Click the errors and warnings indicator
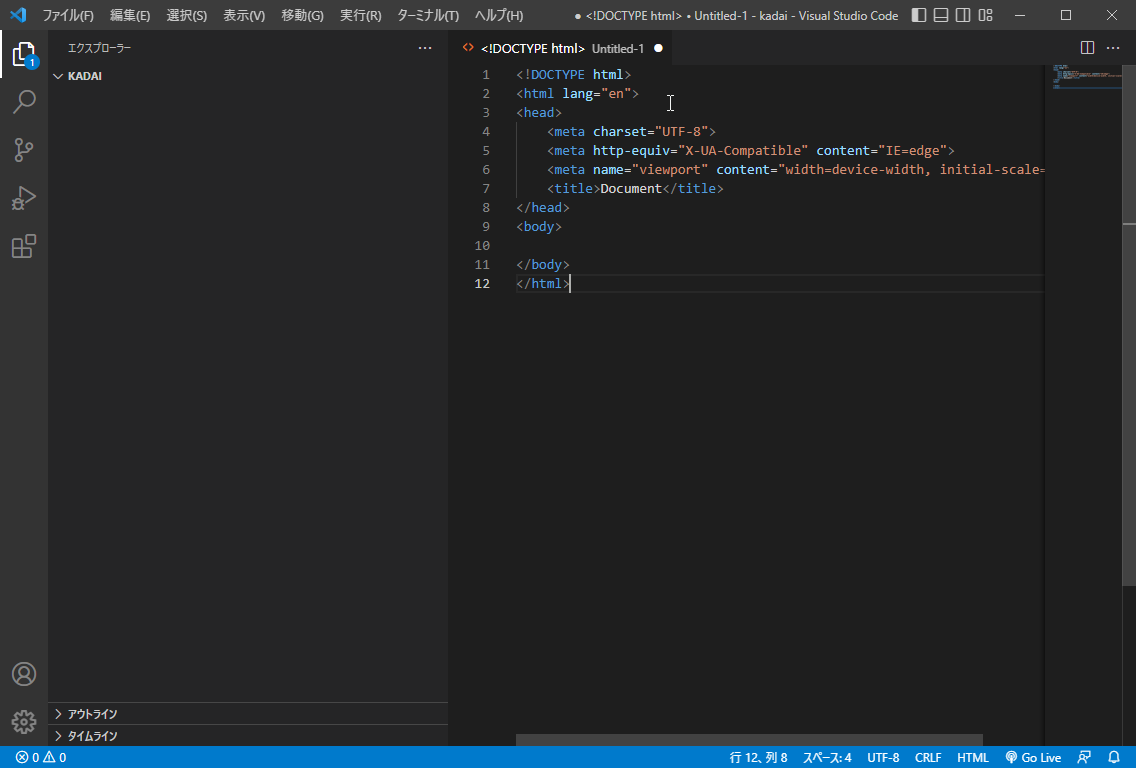This screenshot has width=1136, height=768. tap(41, 758)
